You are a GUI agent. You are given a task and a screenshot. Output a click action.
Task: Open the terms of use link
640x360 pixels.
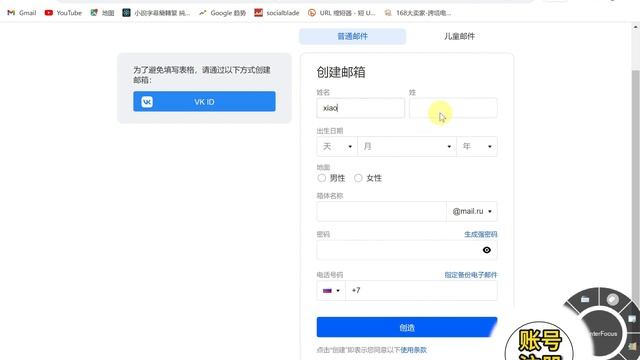coord(413,350)
